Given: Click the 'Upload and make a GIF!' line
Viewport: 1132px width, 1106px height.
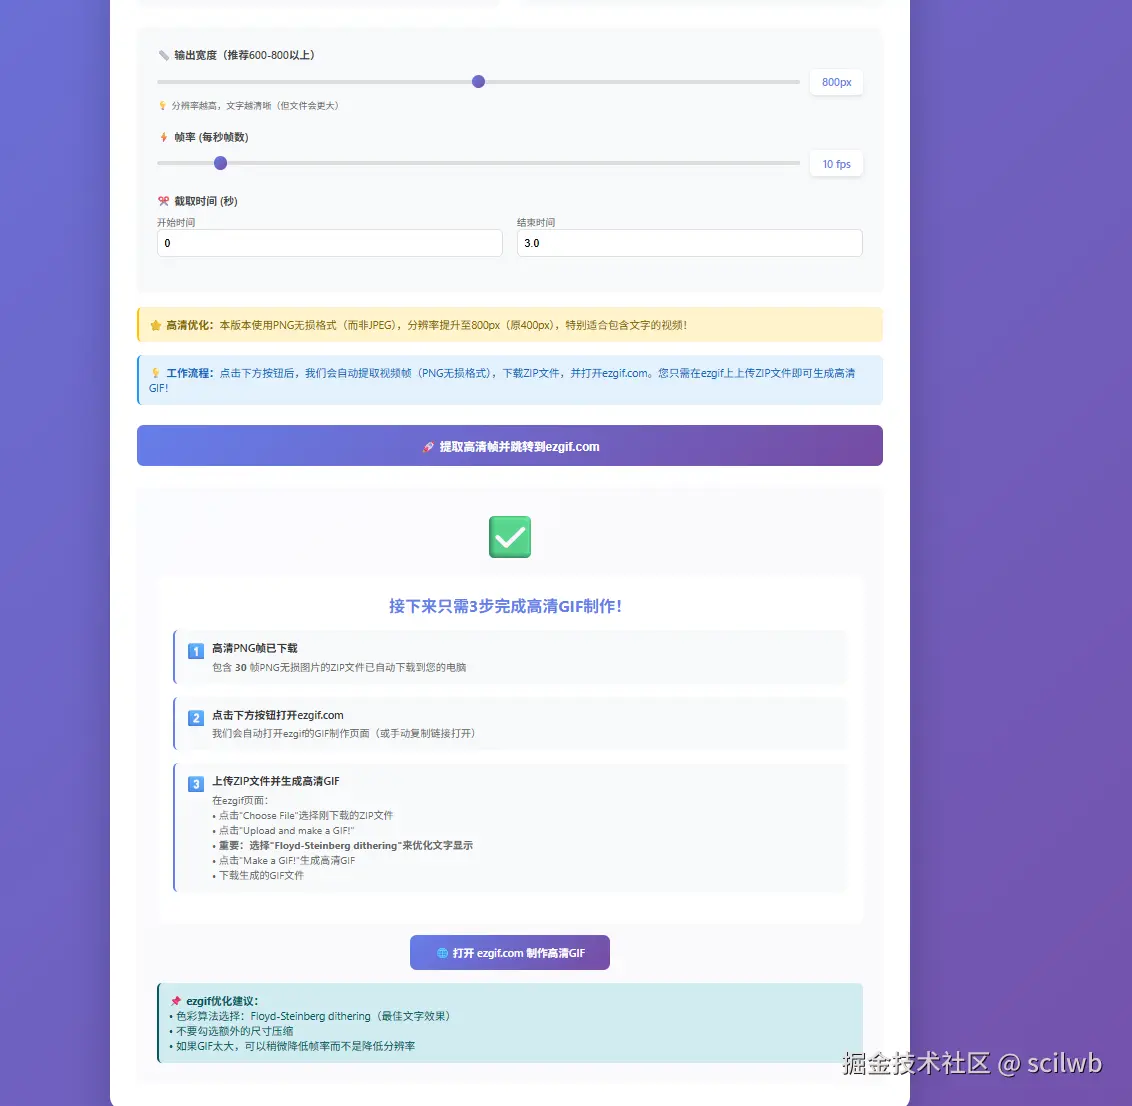Looking at the screenshot, I should [x=283, y=830].
